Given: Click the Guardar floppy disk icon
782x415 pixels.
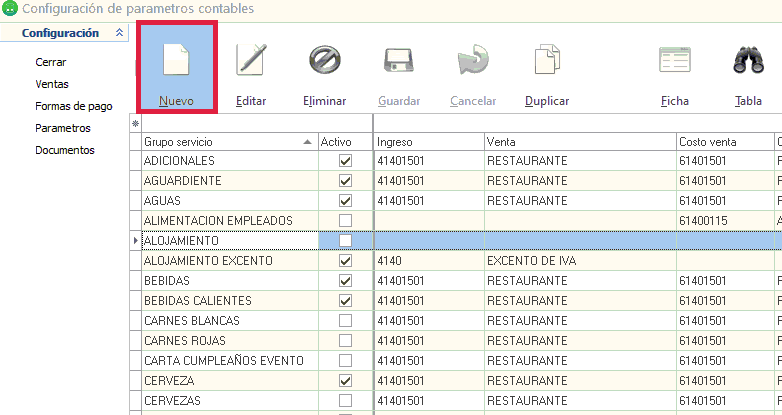Looking at the screenshot, I should tap(400, 61).
